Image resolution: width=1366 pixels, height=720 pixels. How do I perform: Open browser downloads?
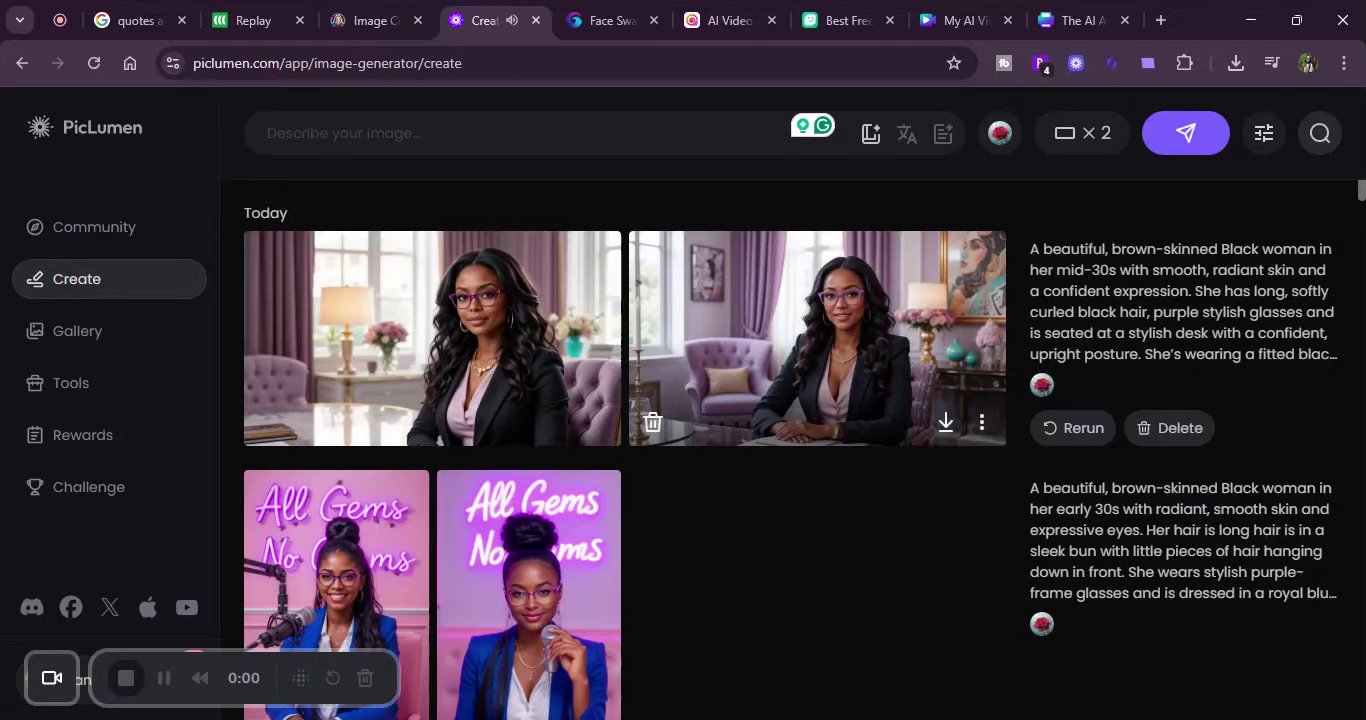coord(1236,63)
